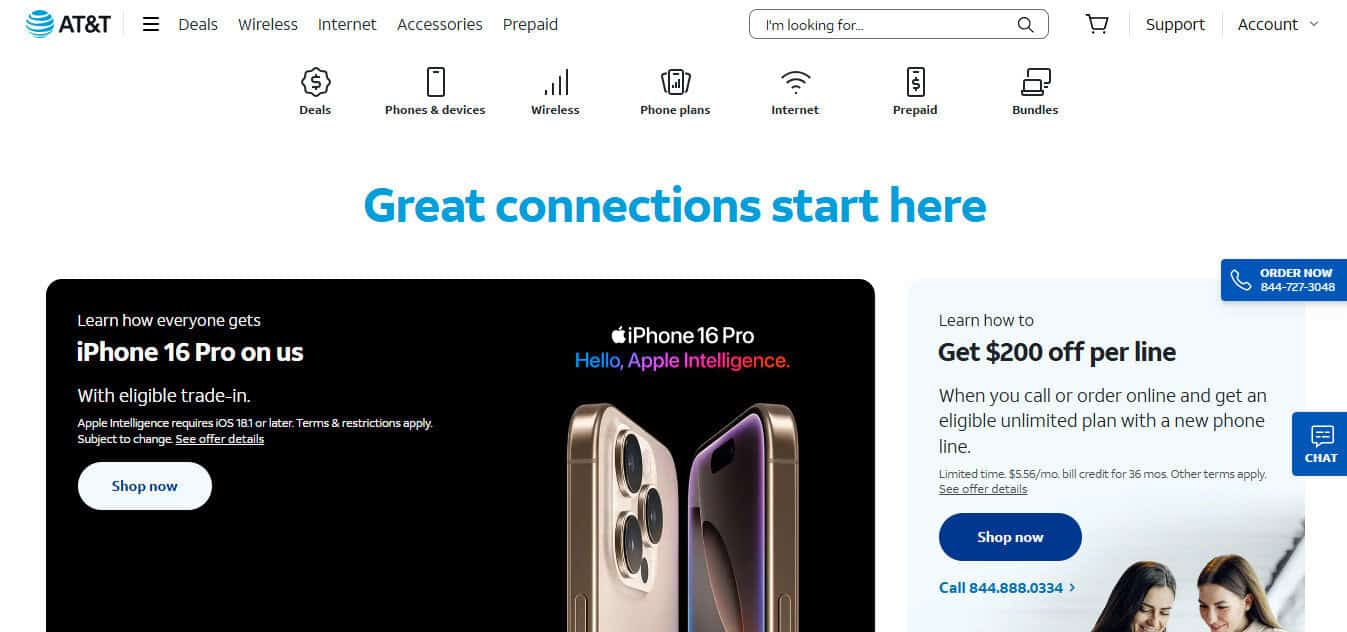Select the Bundles devices icon
The width and height of the screenshot is (1347, 632).
pyautogui.click(x=1035, y=82)
